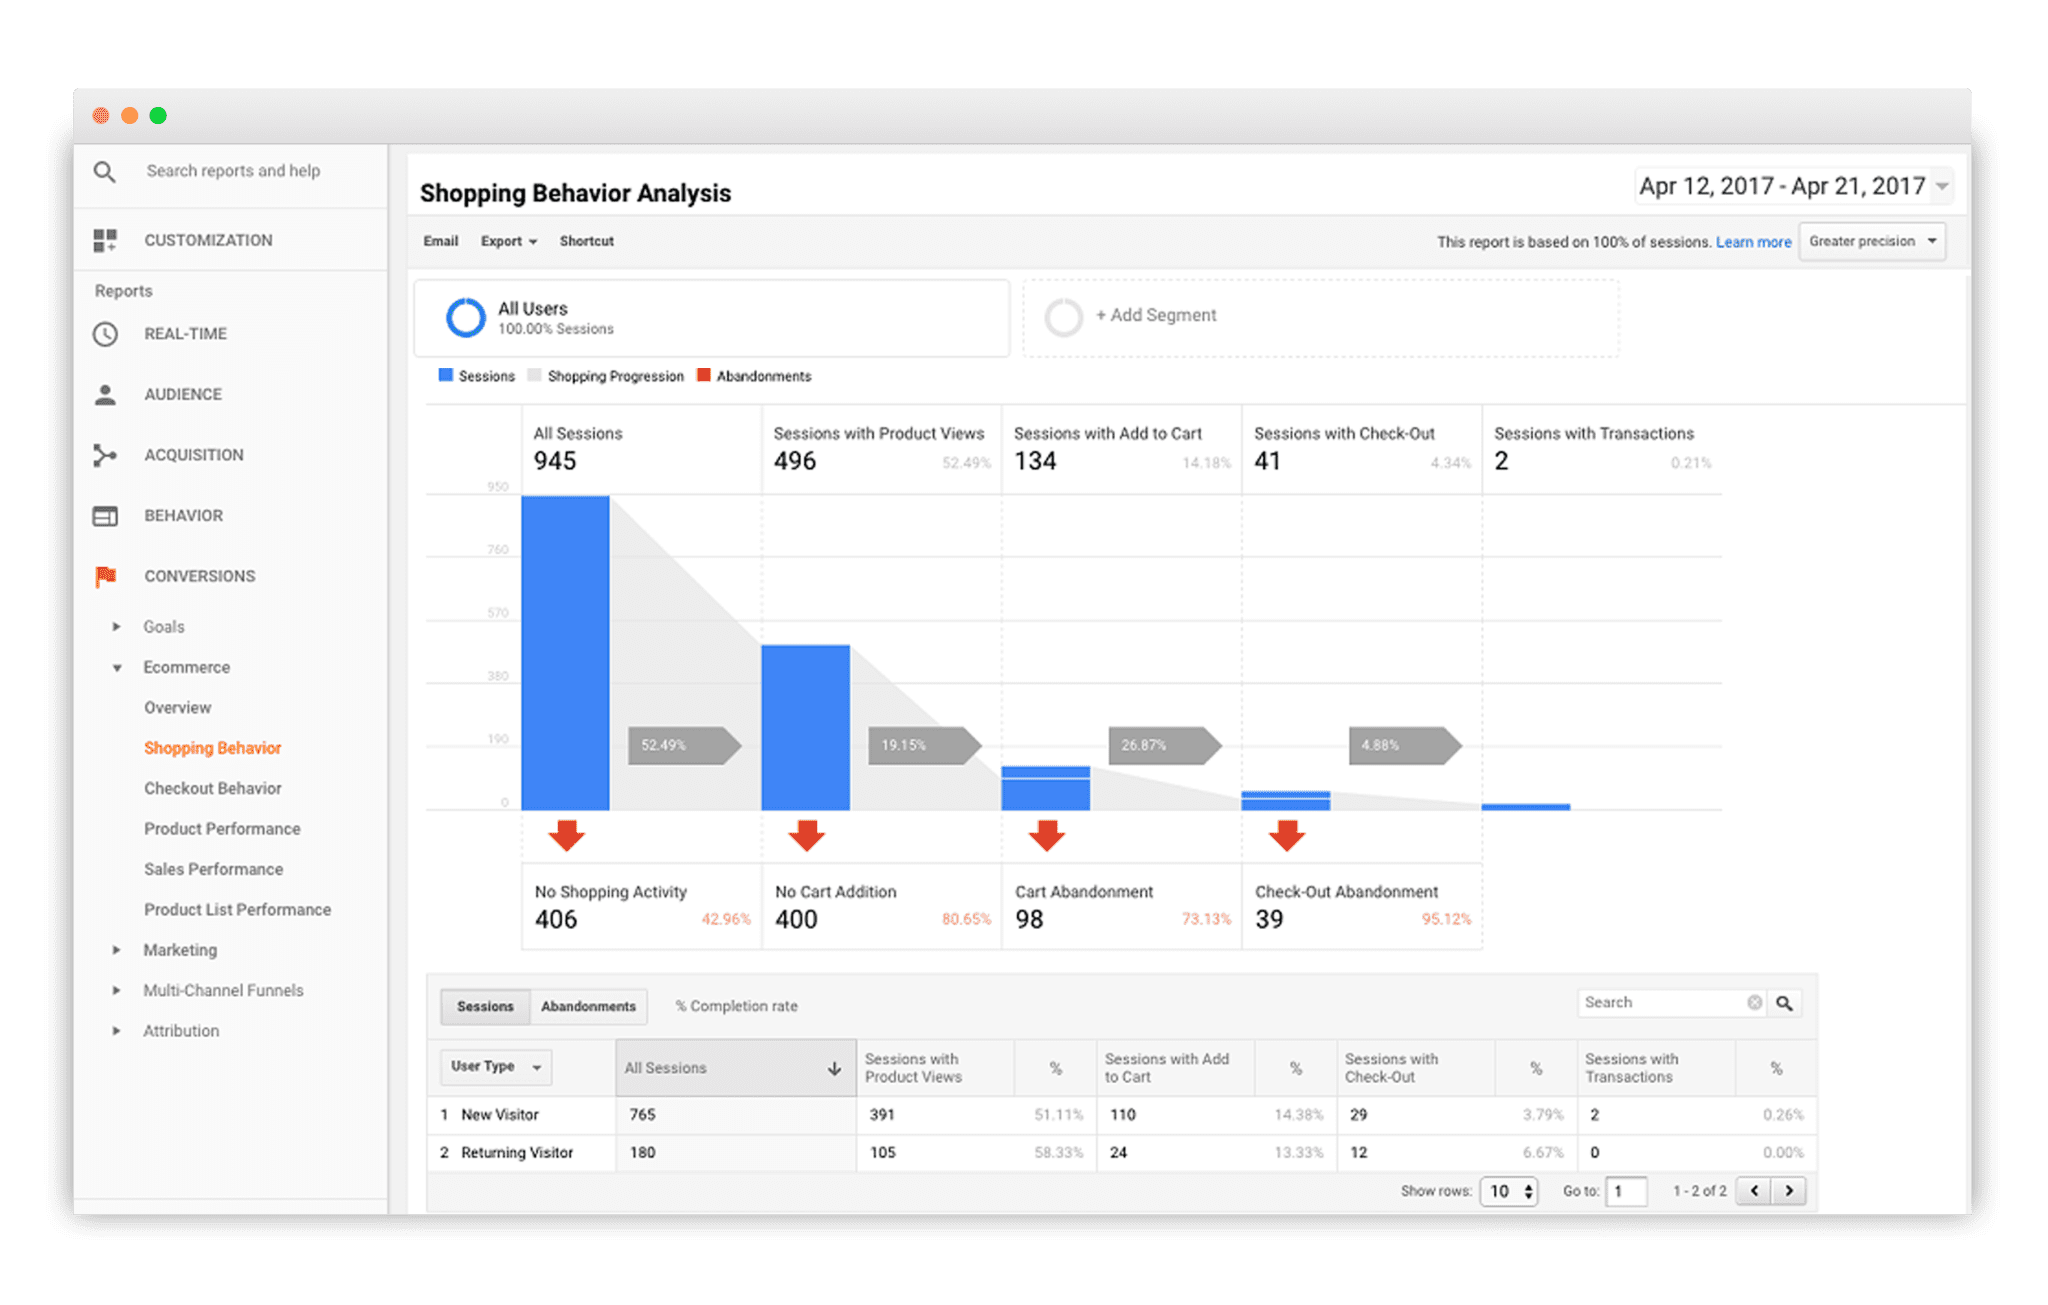Select the Audience person icon
The width and height of the screenshot is (2048, 1305).
pos(105,394)
